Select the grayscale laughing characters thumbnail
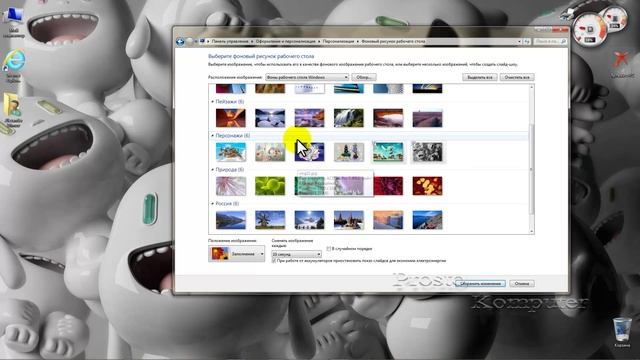 point(427,152)
